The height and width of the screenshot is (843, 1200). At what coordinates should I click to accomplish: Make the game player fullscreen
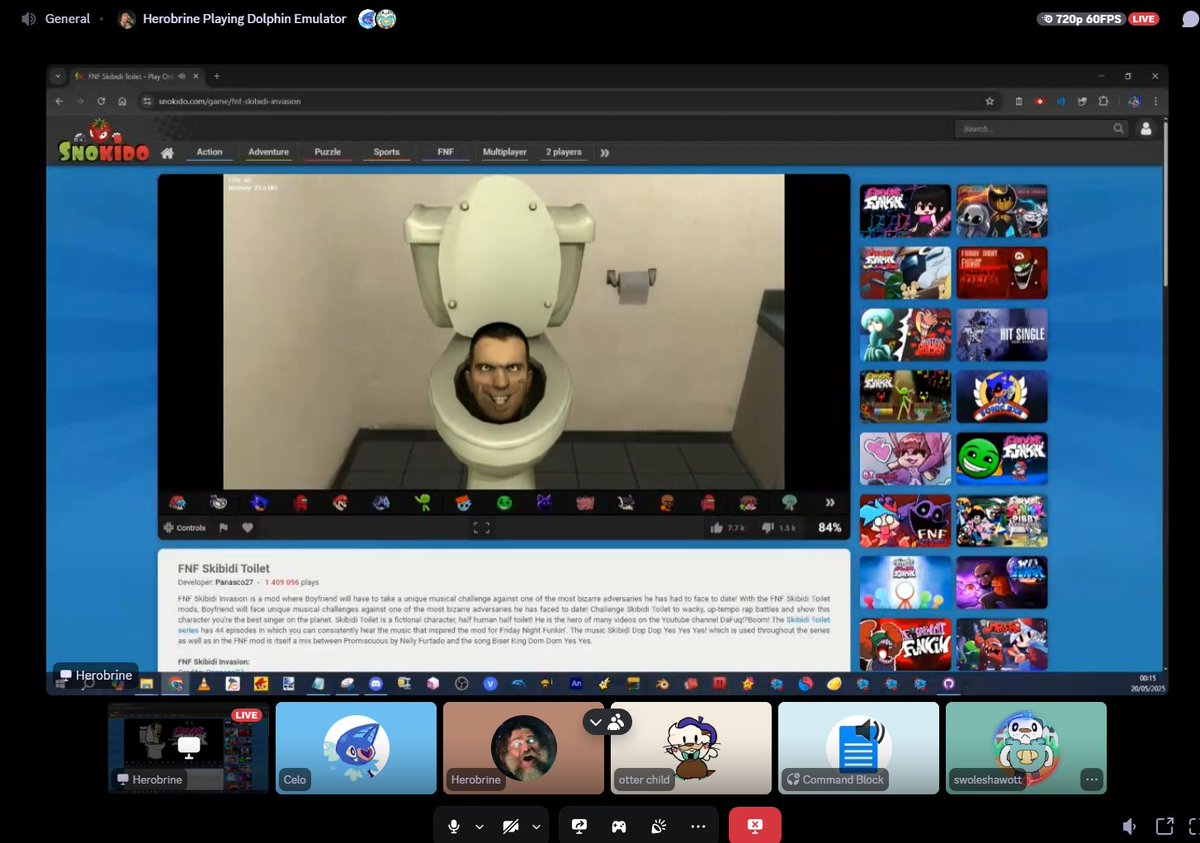(481, 528)
